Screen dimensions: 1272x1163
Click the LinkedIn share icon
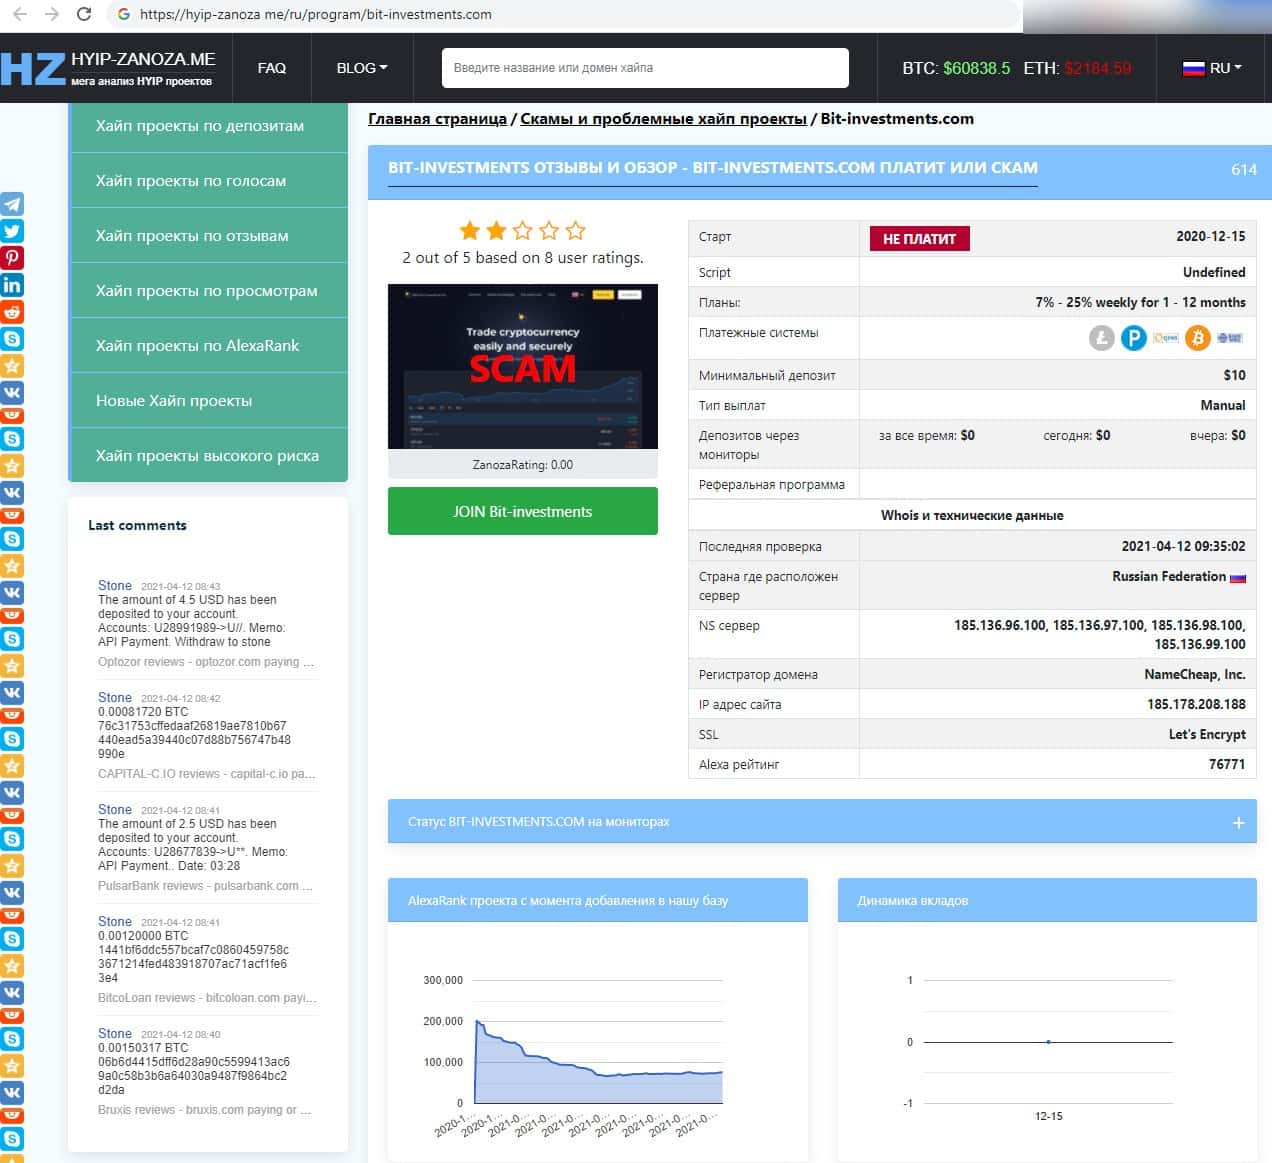click(12, 285)
